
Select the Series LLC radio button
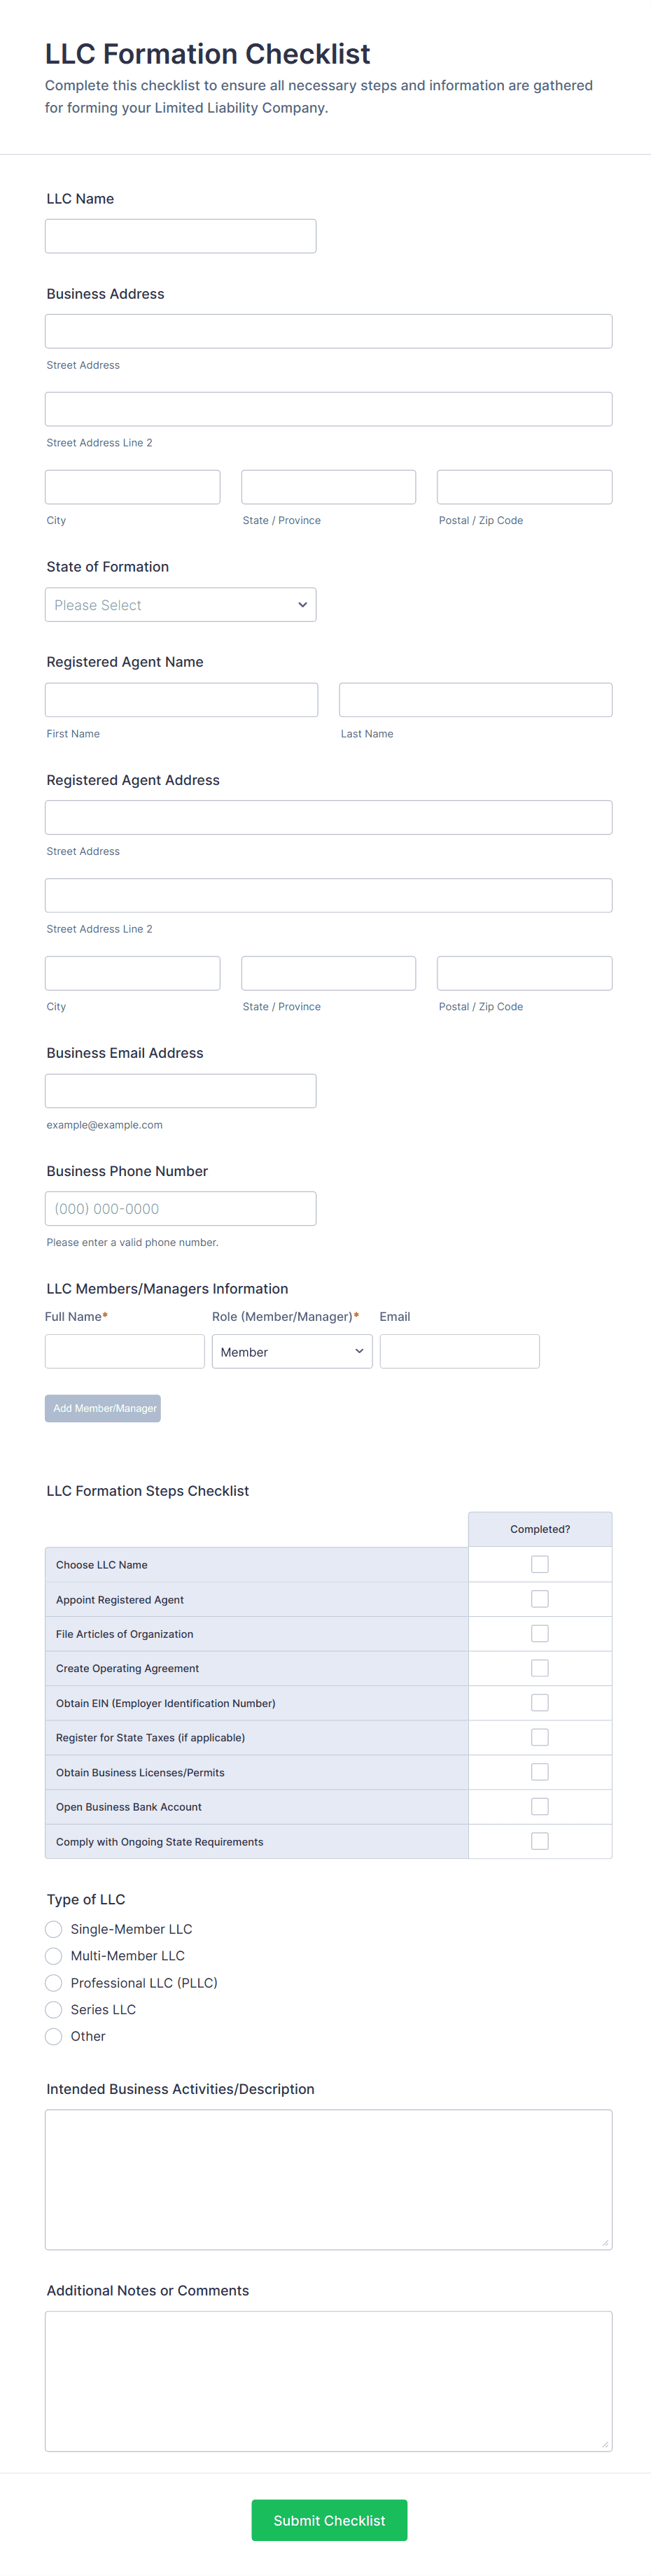pyautogui.click(x=54, y=2009)
